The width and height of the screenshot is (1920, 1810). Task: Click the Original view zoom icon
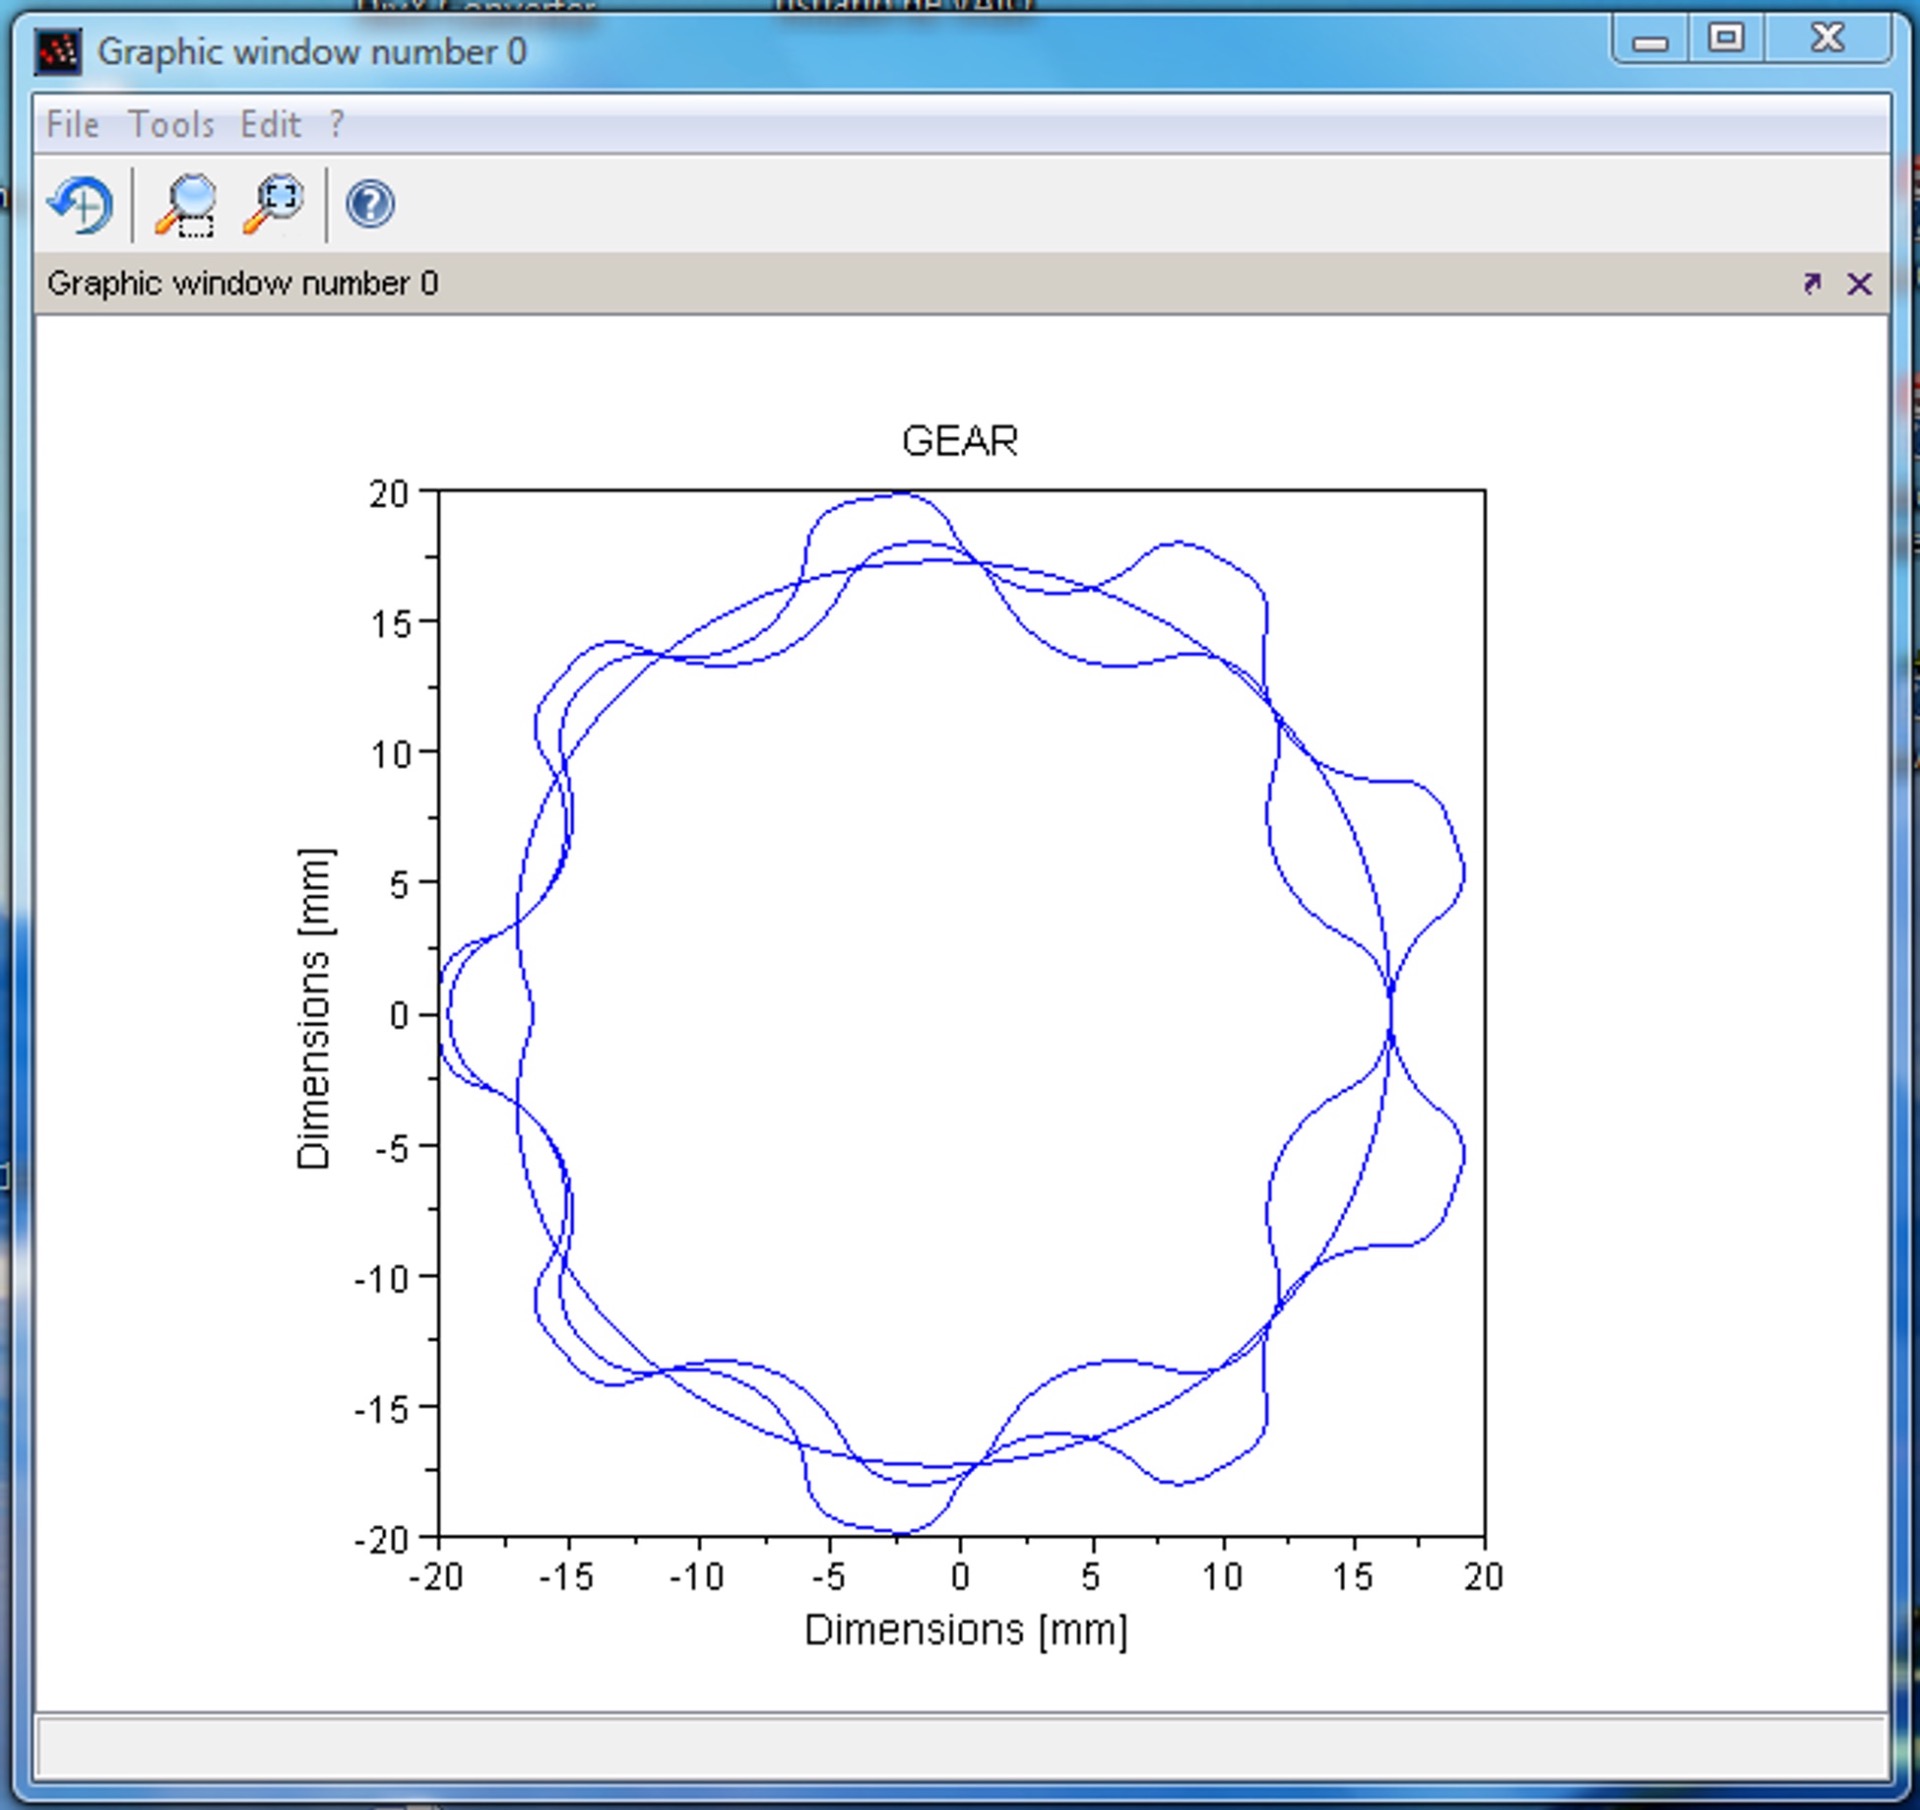[x=274, y=204]
